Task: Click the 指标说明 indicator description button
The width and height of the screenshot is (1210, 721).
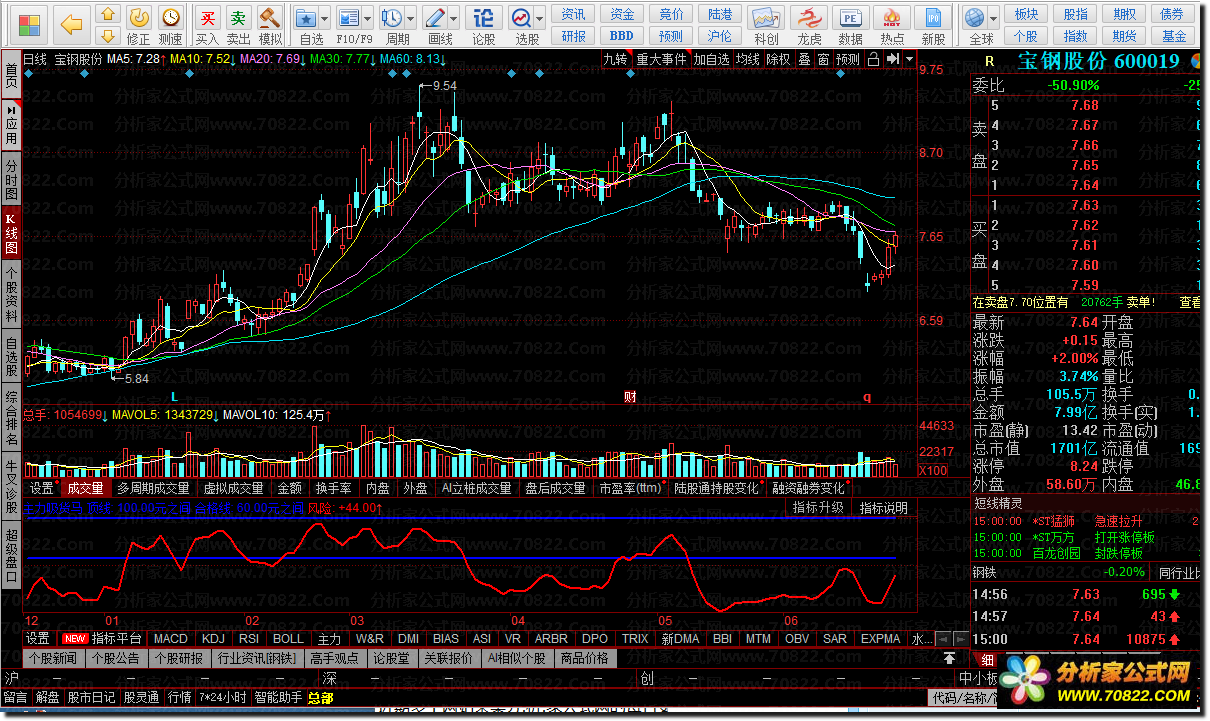Action: (884, 508)
